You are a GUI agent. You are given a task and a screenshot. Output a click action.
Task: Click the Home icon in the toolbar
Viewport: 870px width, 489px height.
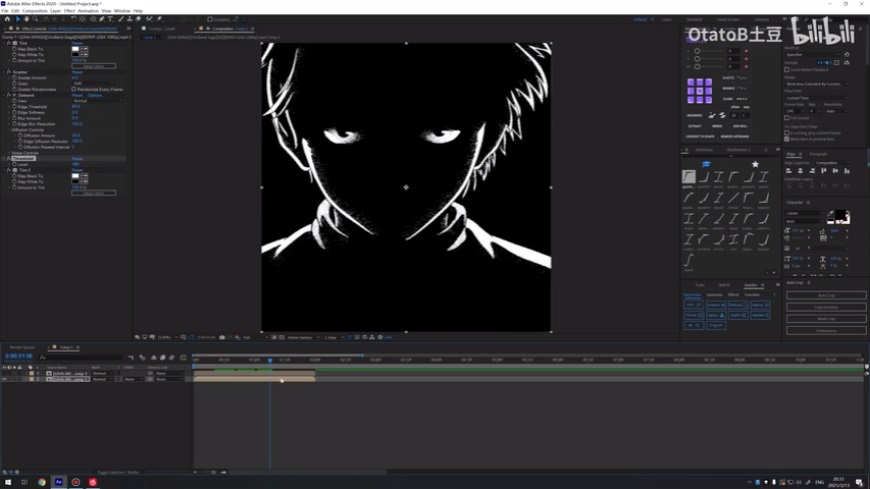pos(7,19)
